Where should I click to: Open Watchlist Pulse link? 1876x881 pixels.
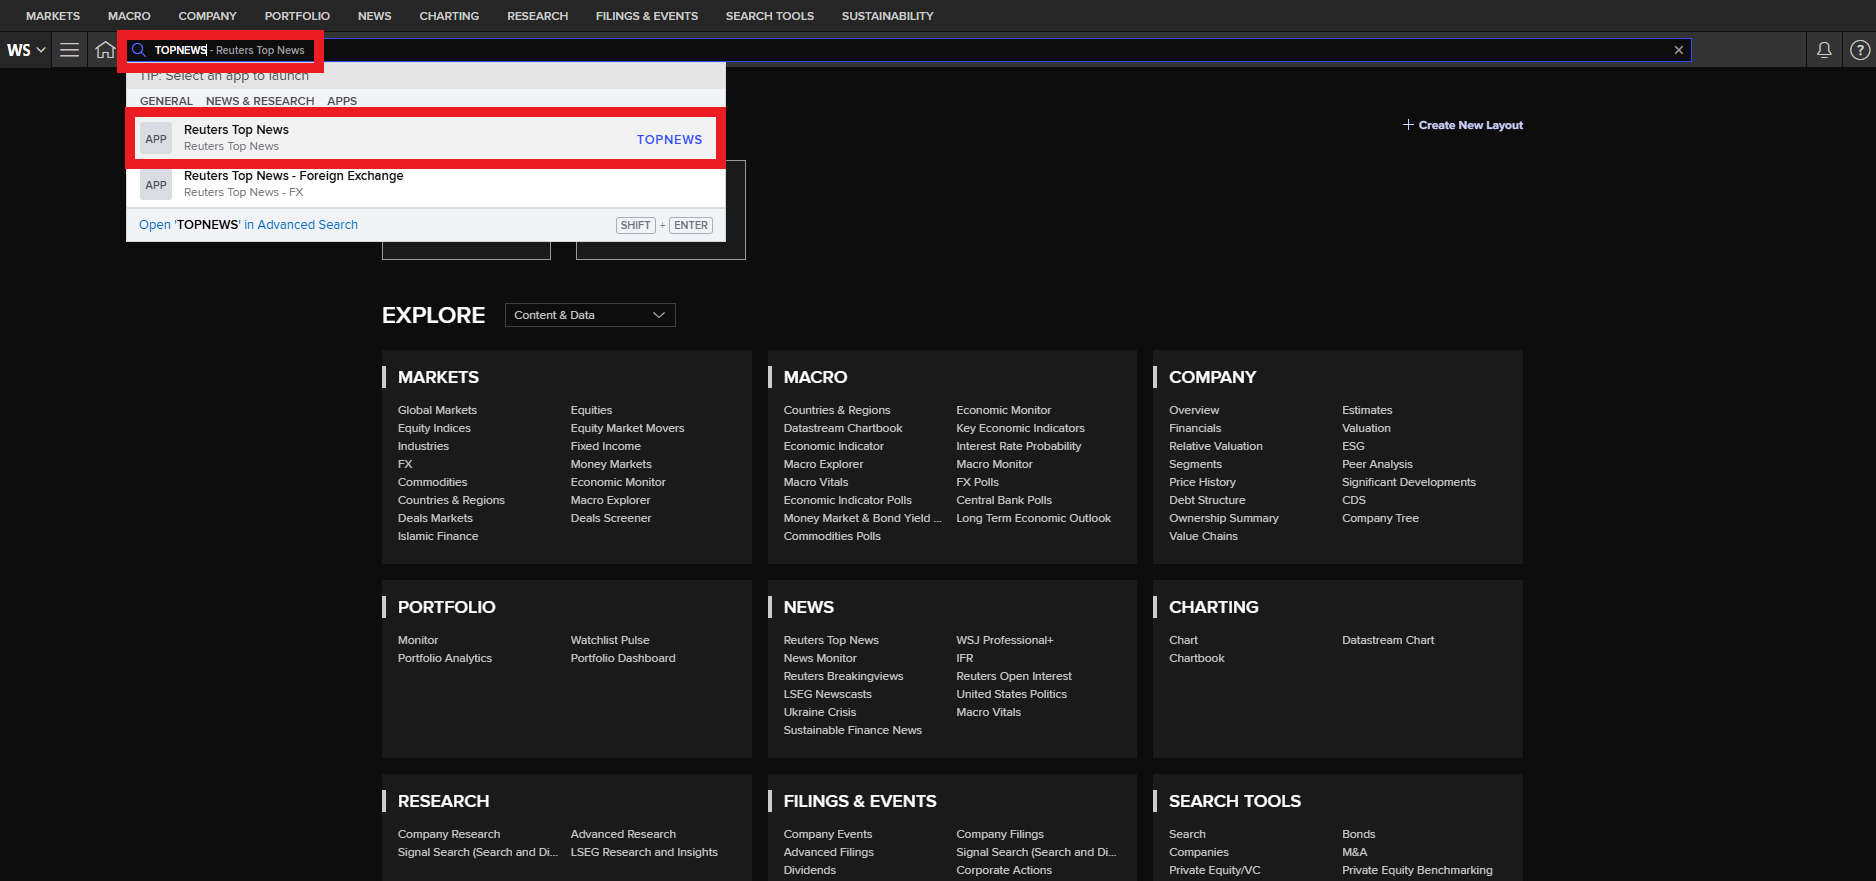610,640
